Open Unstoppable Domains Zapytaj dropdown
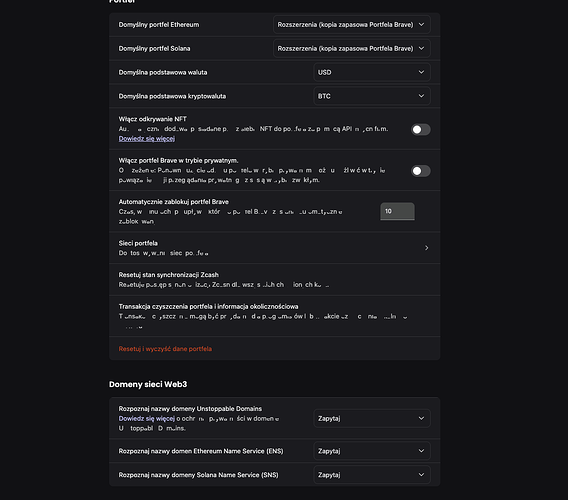This screenshot has height=500, width=568. 372,418
